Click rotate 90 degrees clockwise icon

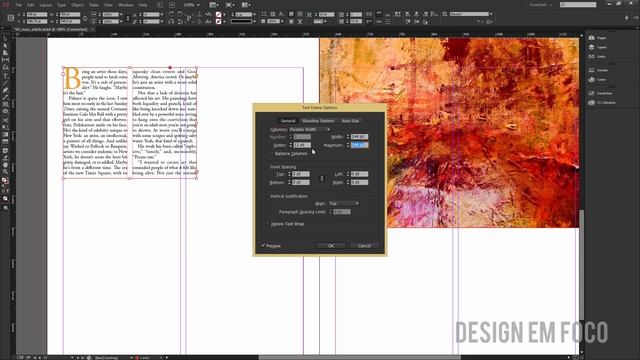point(171,15)
